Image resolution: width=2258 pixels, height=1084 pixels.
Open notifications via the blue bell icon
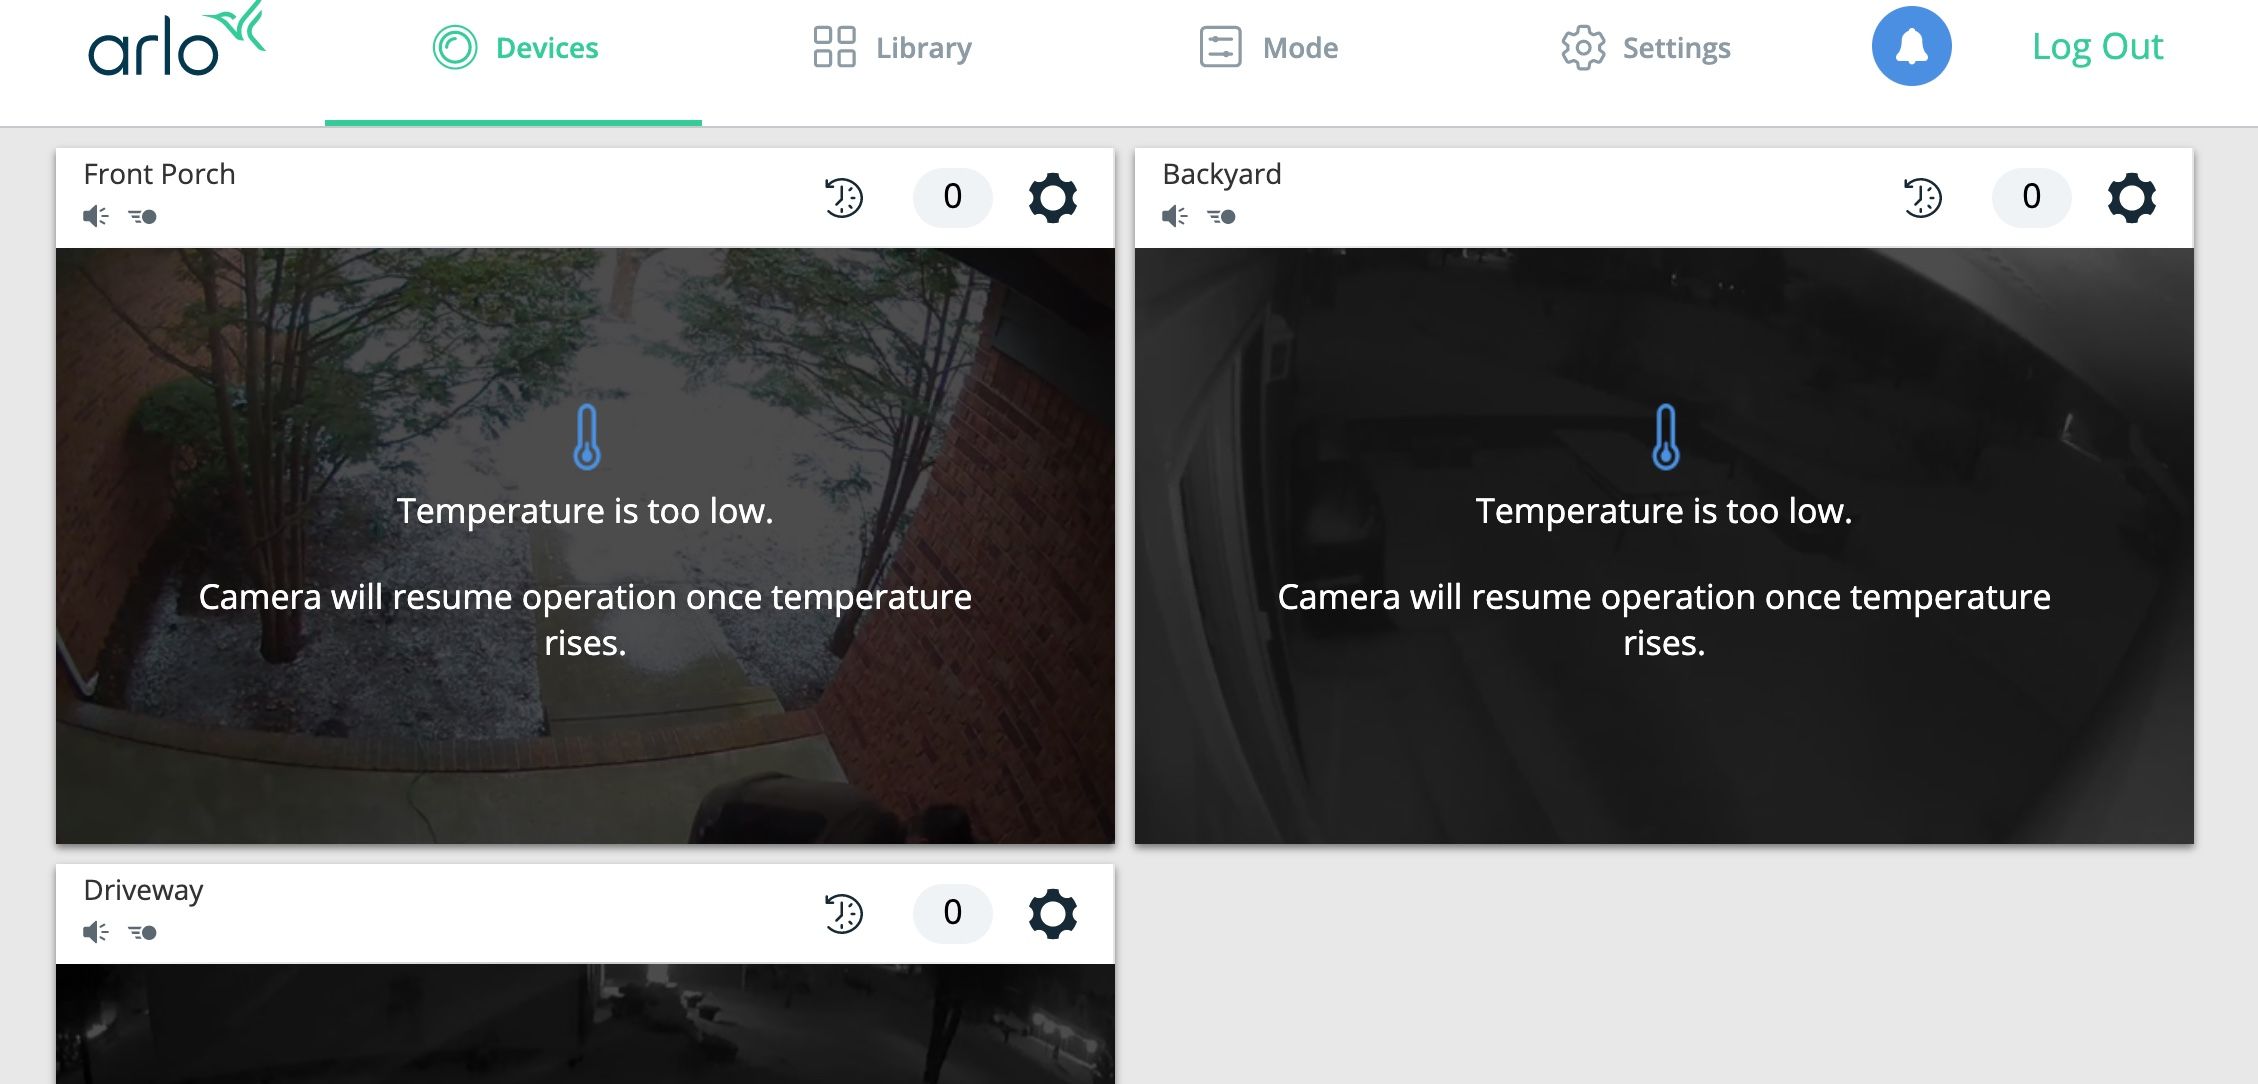point(1911,46)
